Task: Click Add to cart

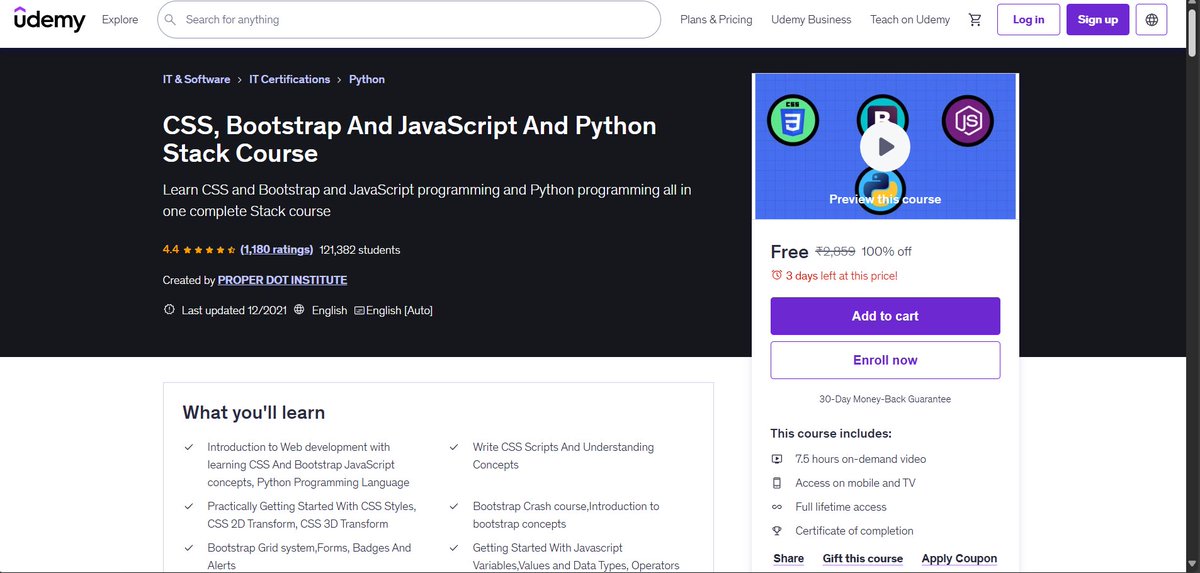Action: coord(885,316)
